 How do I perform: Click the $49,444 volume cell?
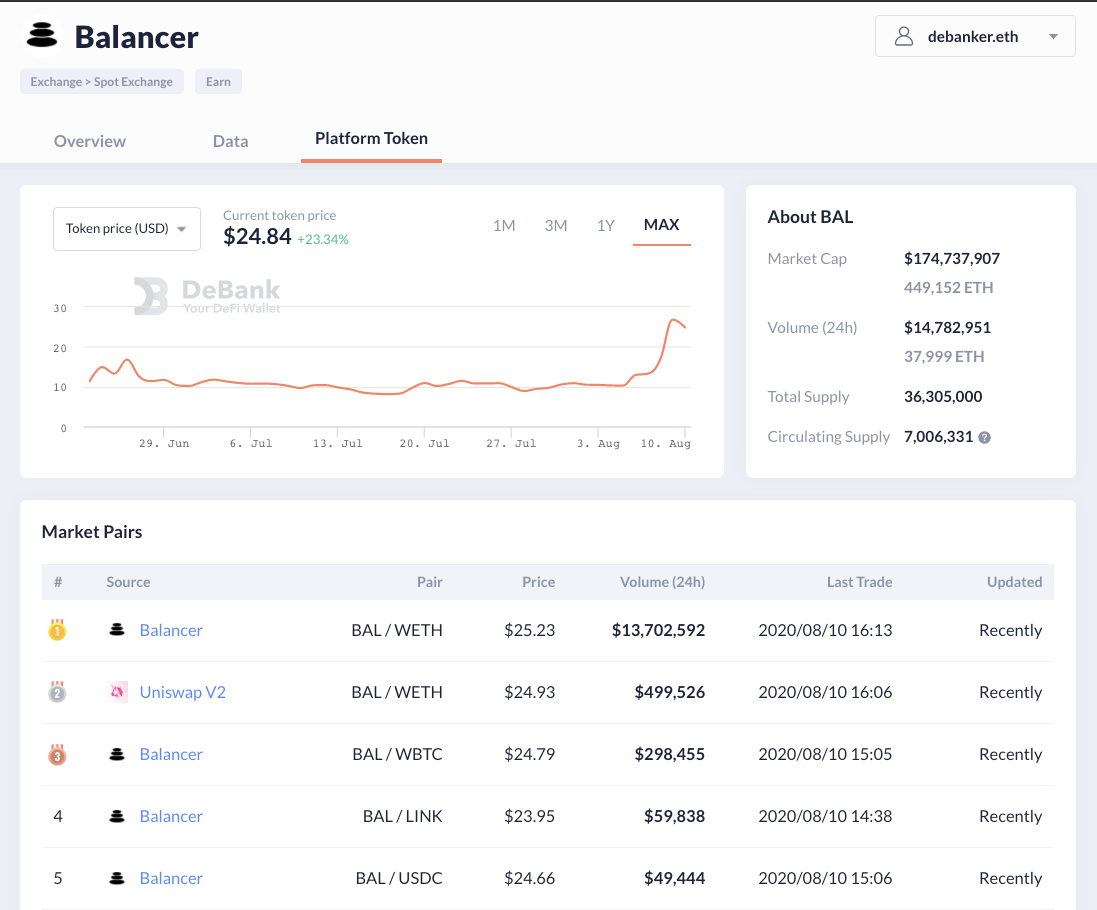[x=674, y=878]
